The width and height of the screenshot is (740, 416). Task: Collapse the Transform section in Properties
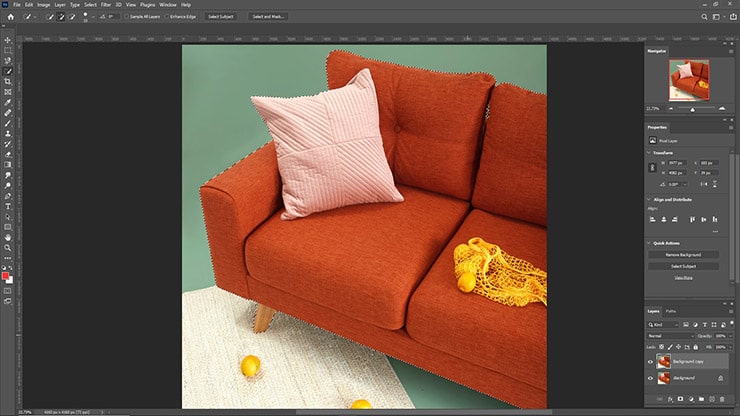click(650, 153)
